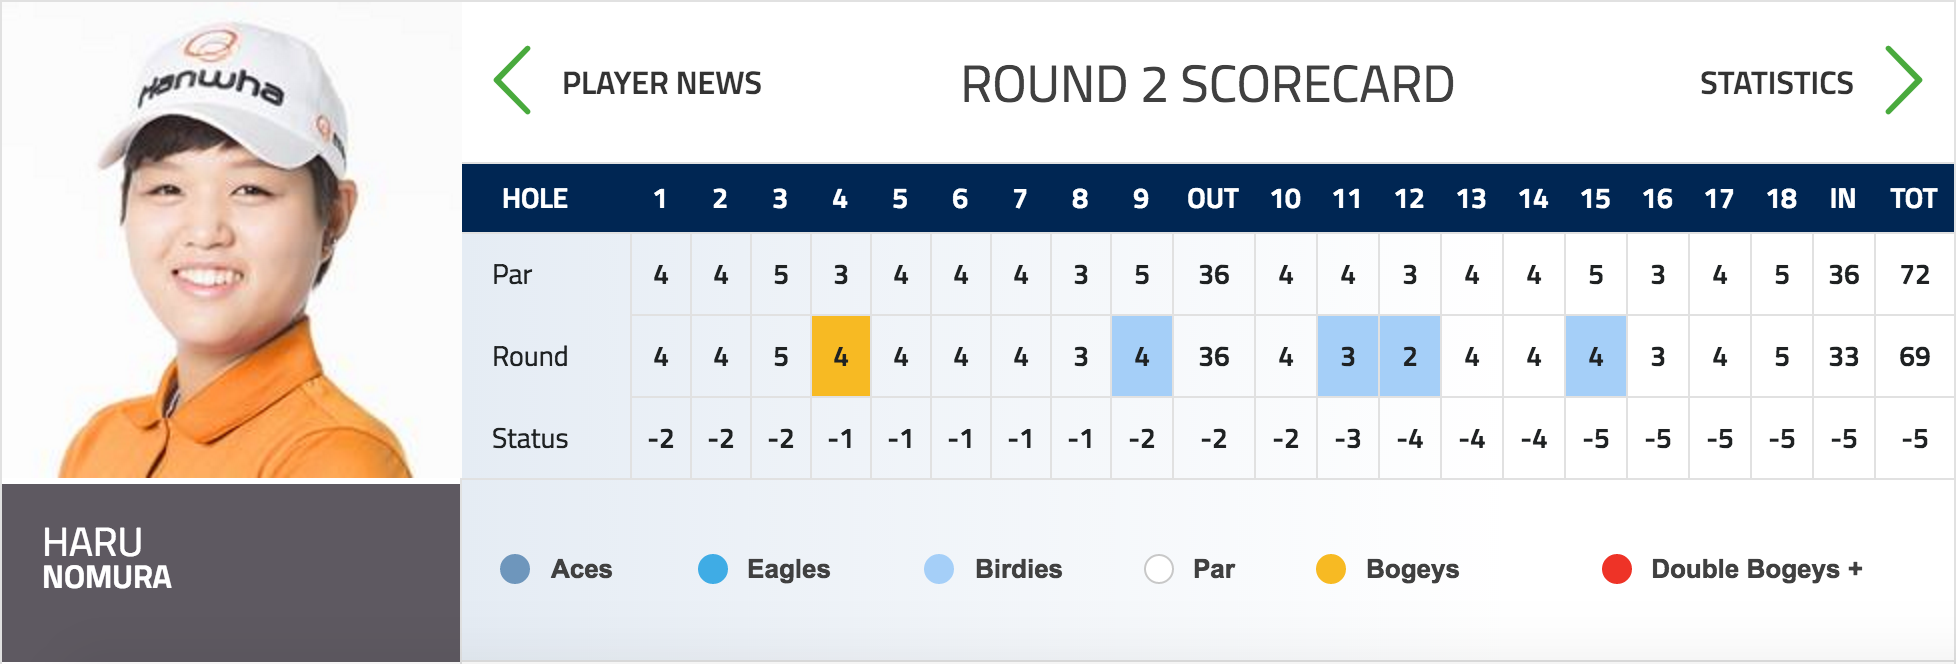This screenshot has width=1956, height=664.
Task: Click Haru Nomura's player photo
Action: (231, 242)
